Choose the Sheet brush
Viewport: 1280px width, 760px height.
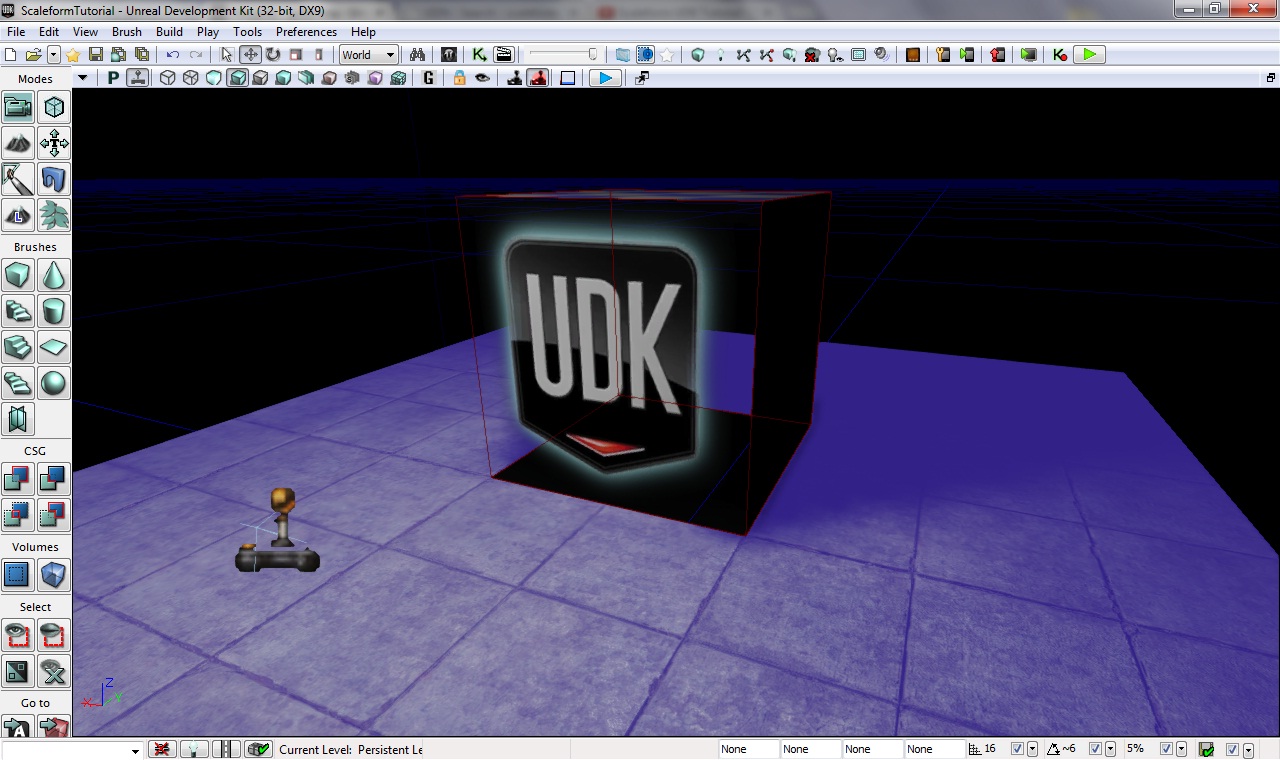(x=54, y=347)
